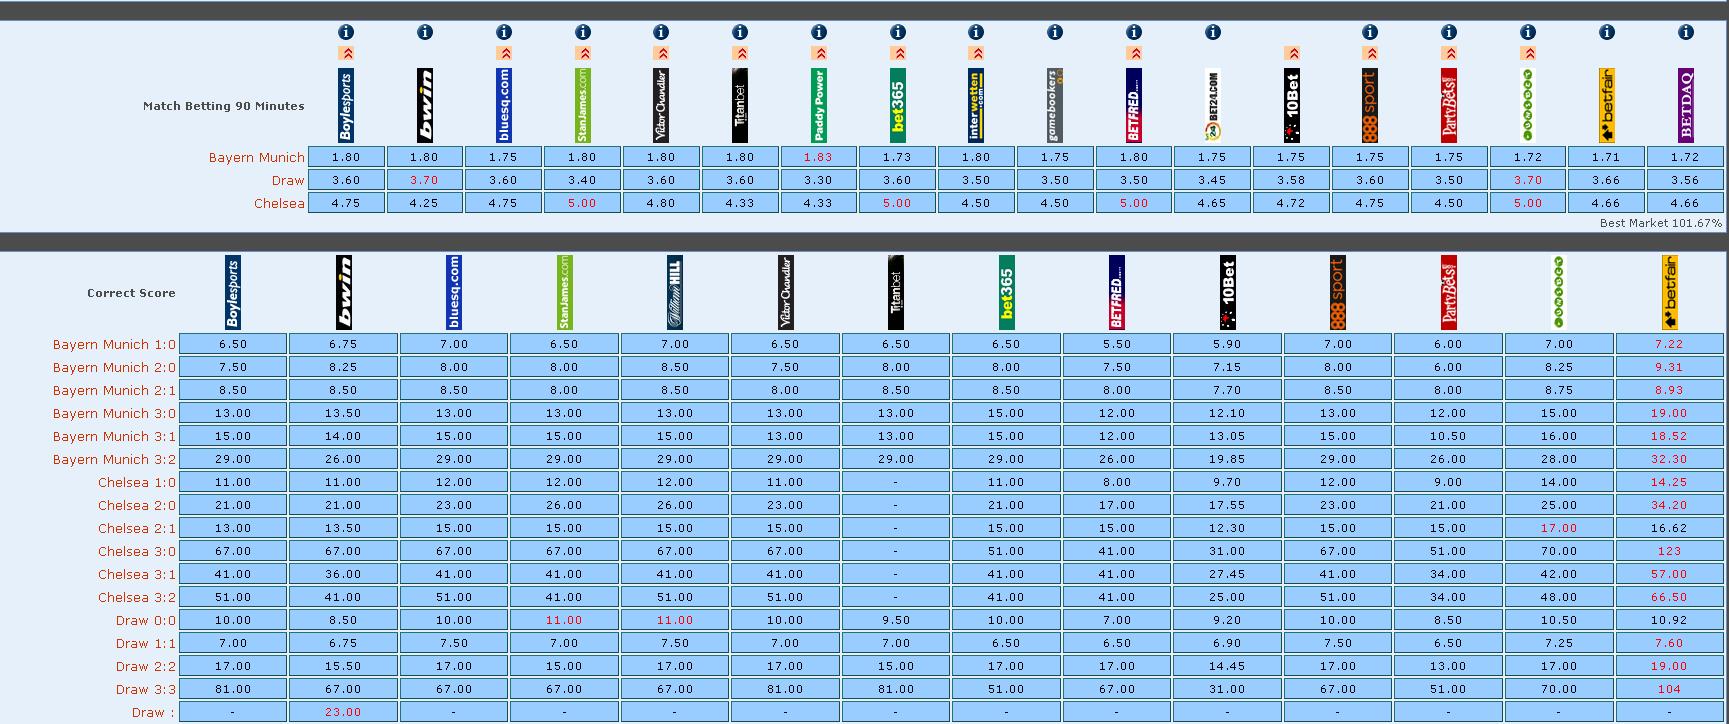Pick betfair's 7.22 odds for Bayern Munich 1:0
Viewport: 1729px width, 724px height.
[1669, 344]
